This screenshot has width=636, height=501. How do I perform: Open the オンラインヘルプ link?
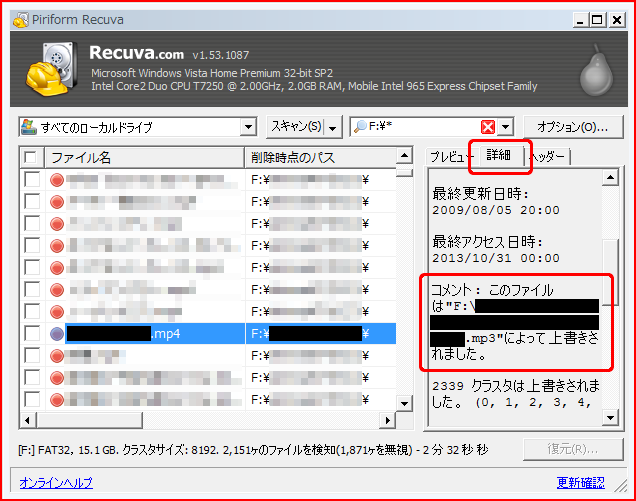click(x=56, y=482)
